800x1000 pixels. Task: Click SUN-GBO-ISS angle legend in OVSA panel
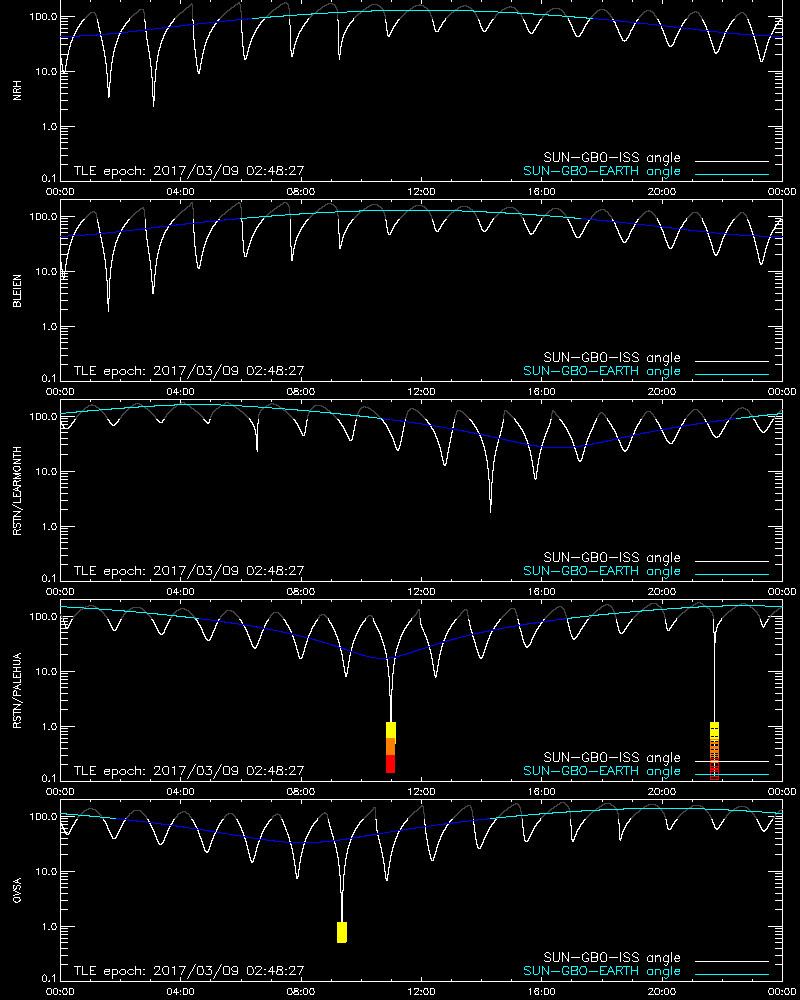612,957
